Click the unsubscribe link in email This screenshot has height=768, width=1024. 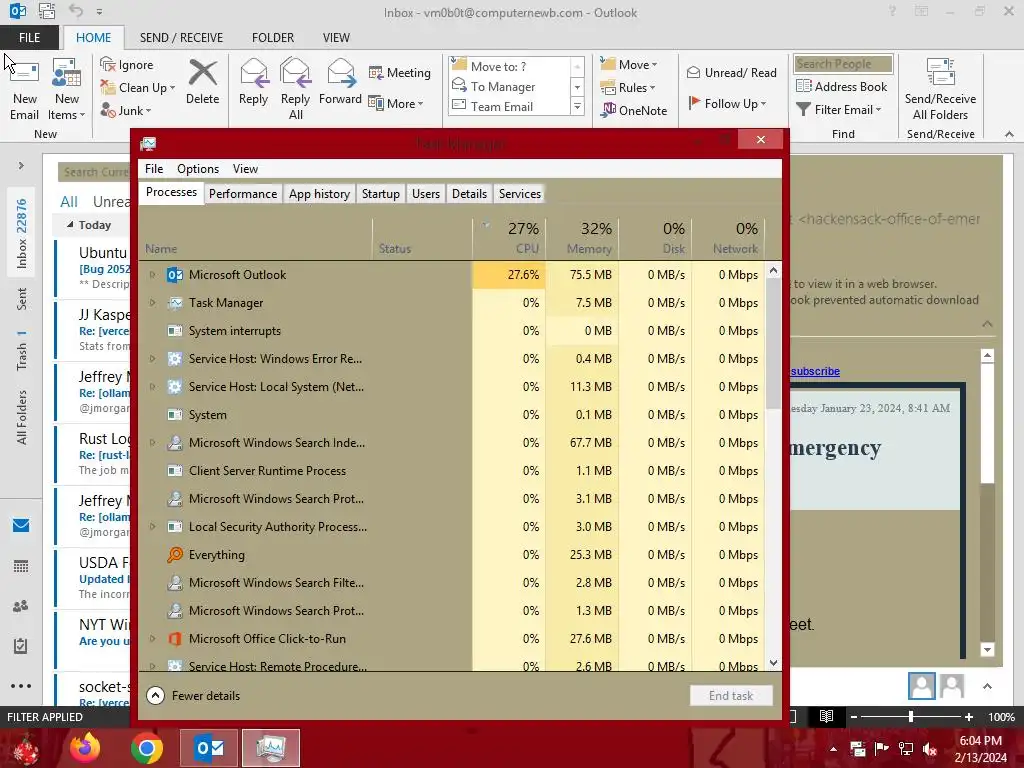pyautogui.click(x=816, y=372)
